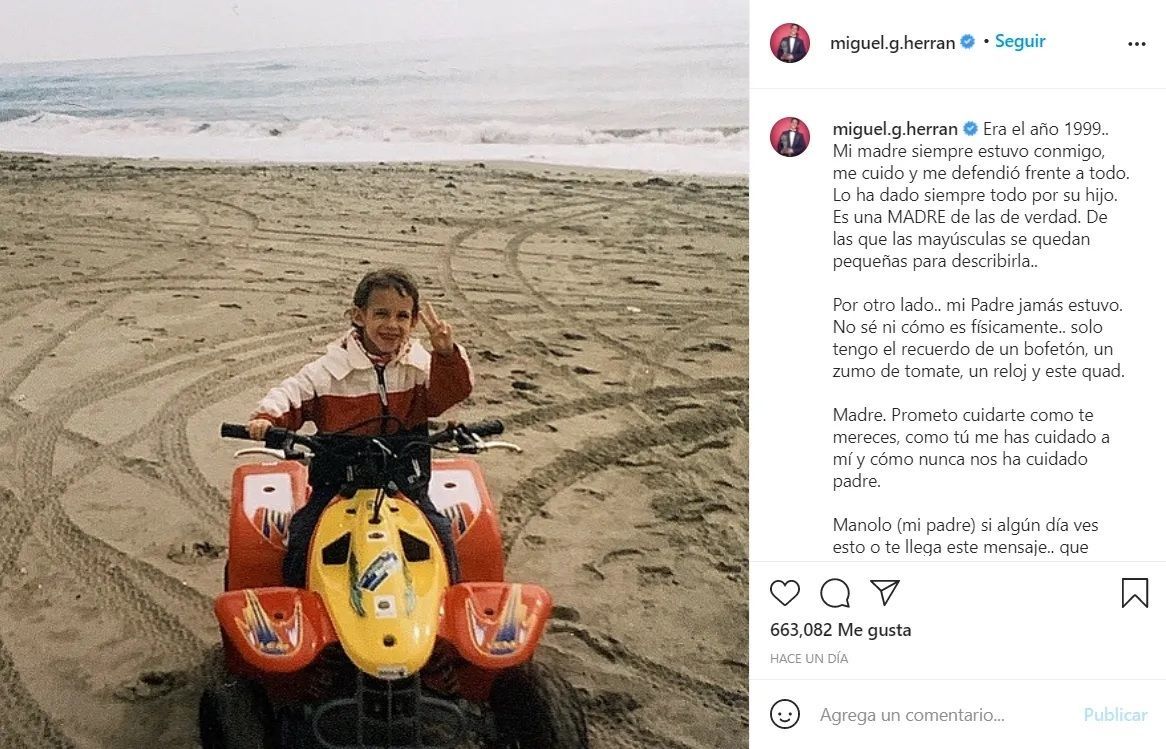The height and width of the screenshot is (749, 1166).
Task: Click the caption text starting Era el año 1999
Action: tap(980, 195)
